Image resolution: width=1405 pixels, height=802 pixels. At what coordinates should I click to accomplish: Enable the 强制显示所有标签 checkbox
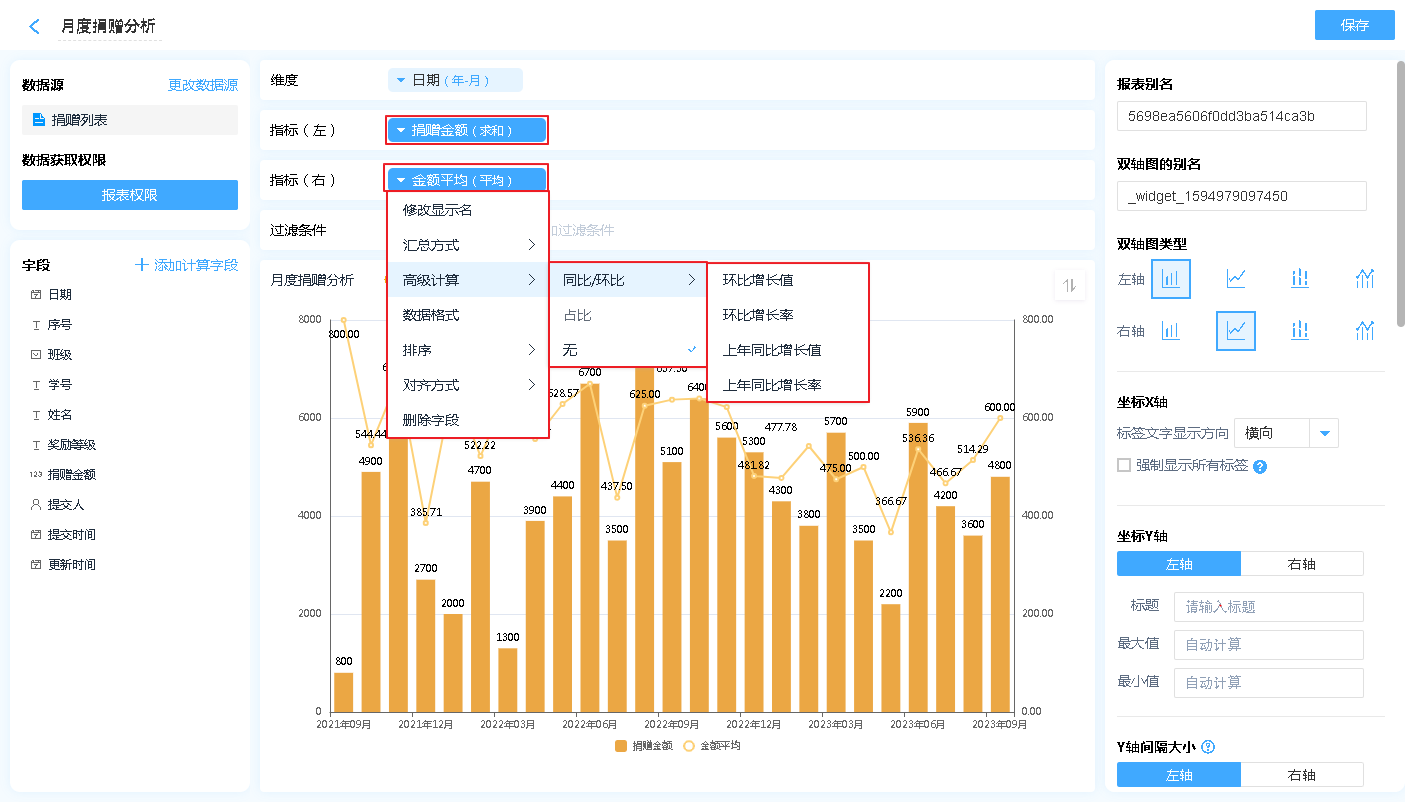(x=1124, y=465)
